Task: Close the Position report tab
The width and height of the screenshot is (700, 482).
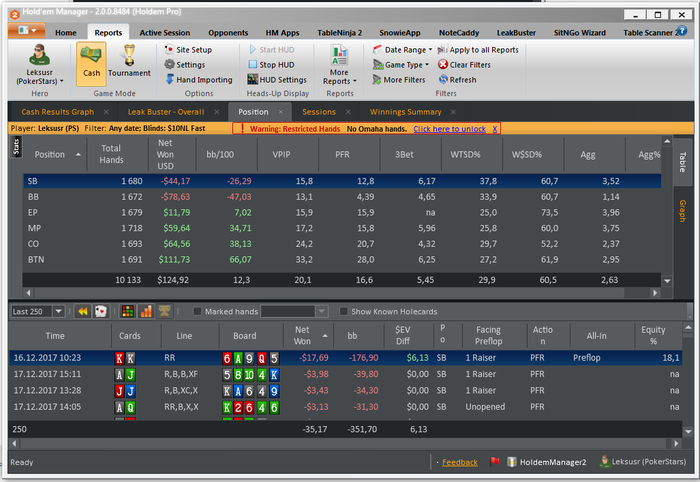Action: click(x=281, y=112)
